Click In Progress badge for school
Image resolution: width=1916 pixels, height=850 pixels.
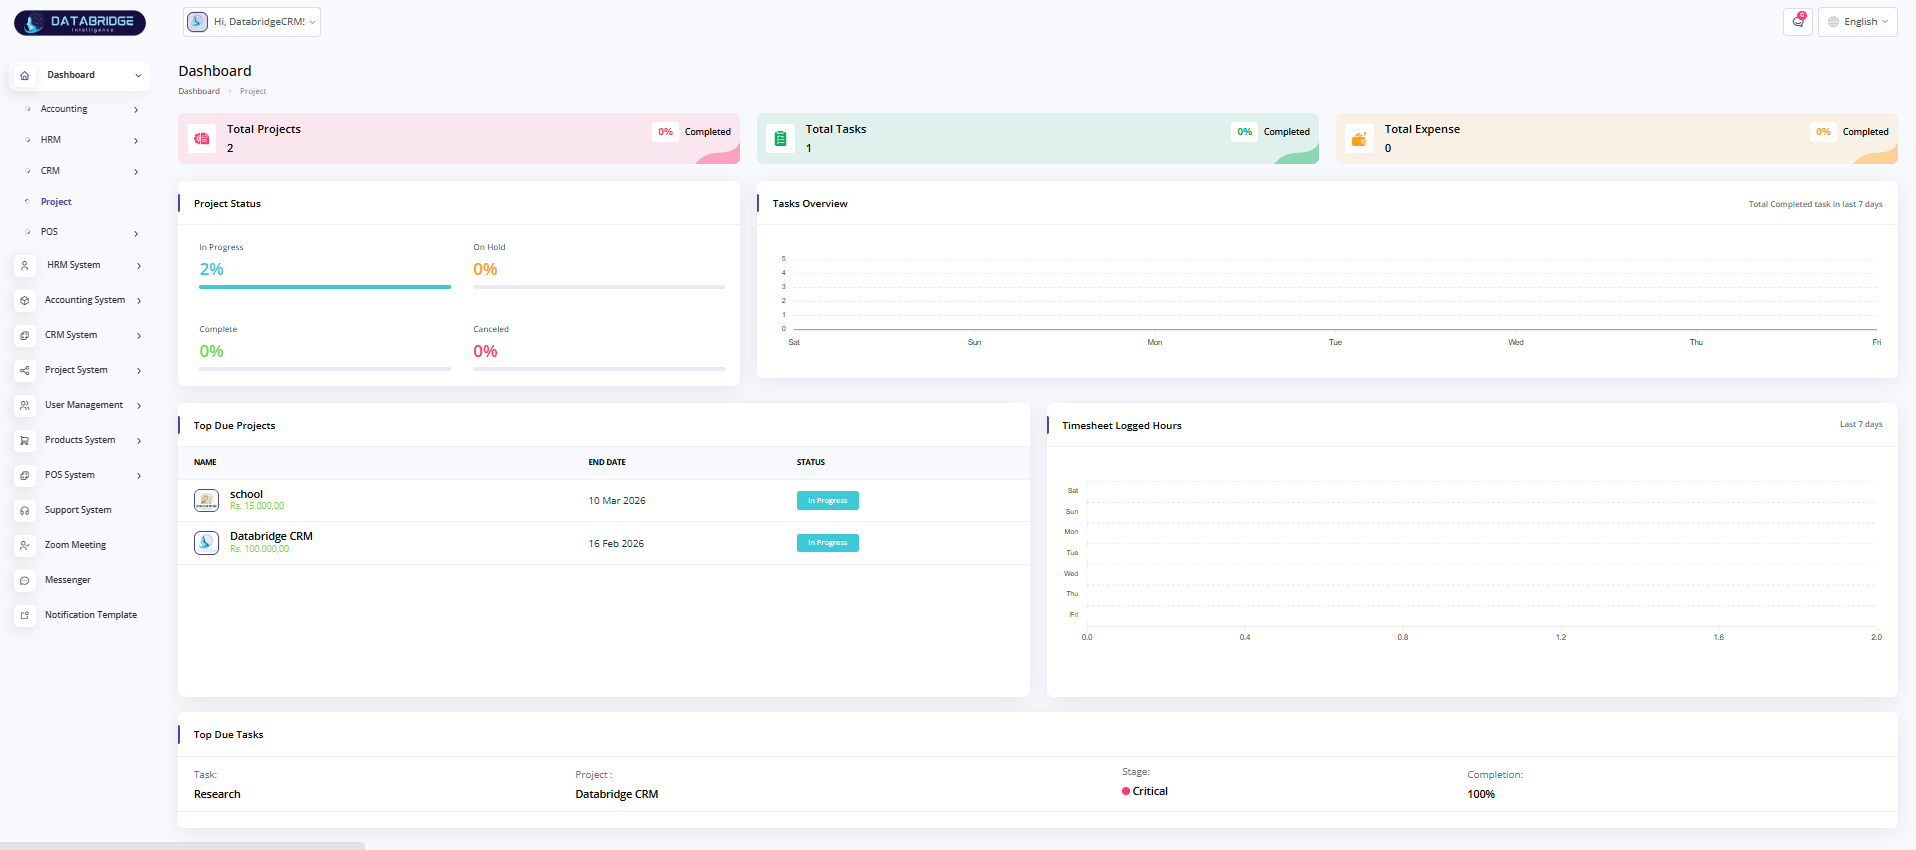(x=827, y=501)
